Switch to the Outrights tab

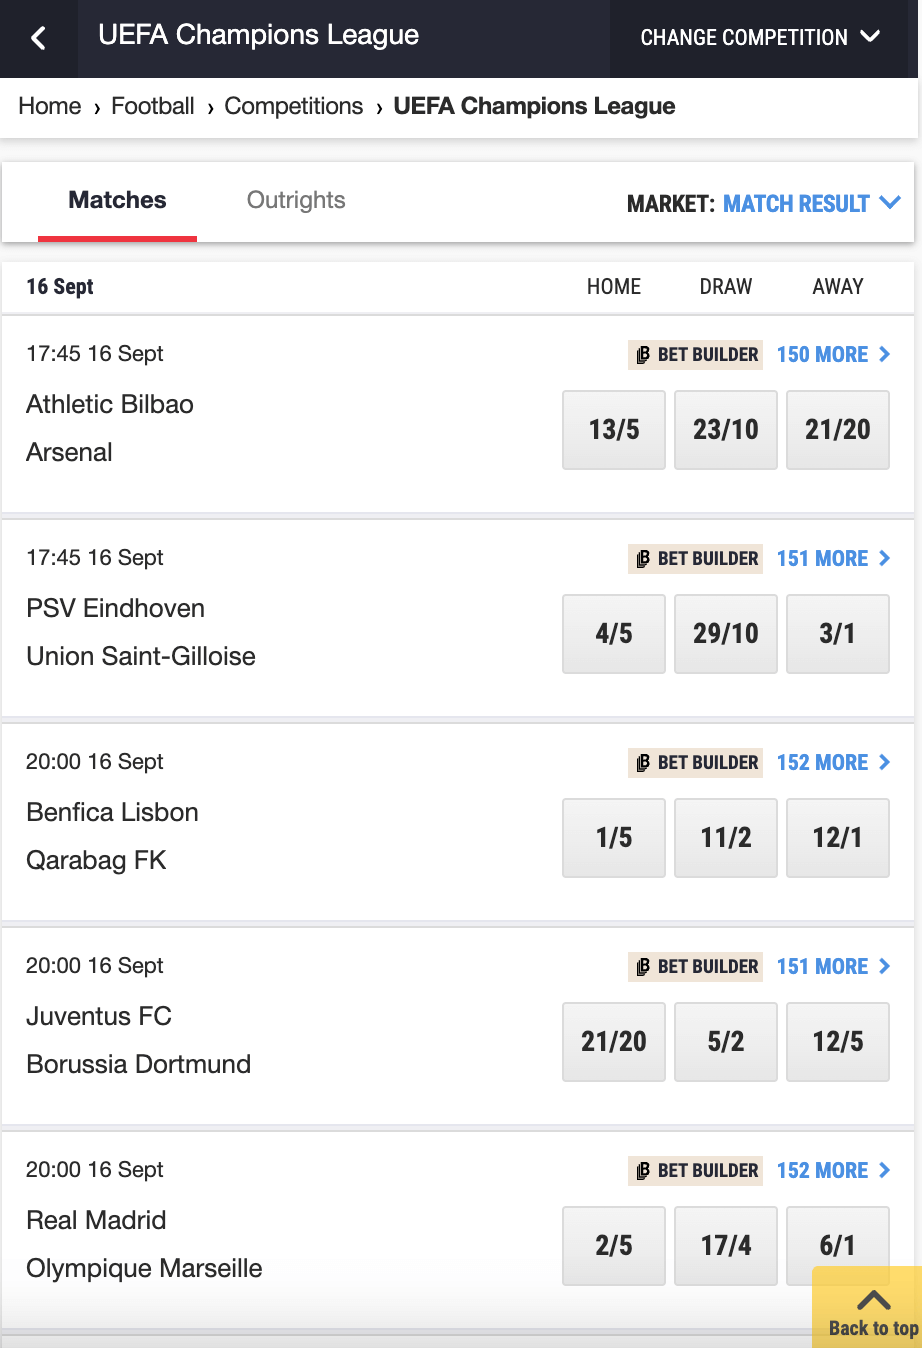296,200
